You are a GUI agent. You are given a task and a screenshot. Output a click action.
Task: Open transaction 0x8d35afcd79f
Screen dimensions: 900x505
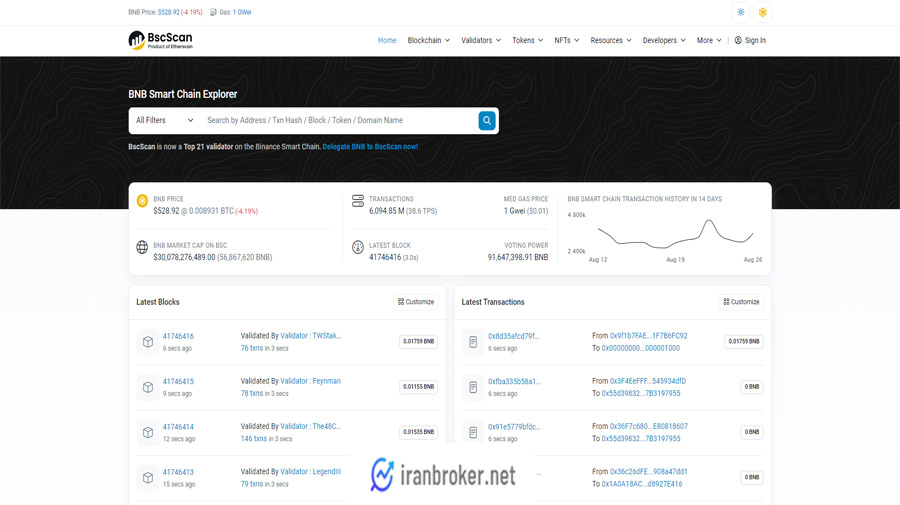514,336
